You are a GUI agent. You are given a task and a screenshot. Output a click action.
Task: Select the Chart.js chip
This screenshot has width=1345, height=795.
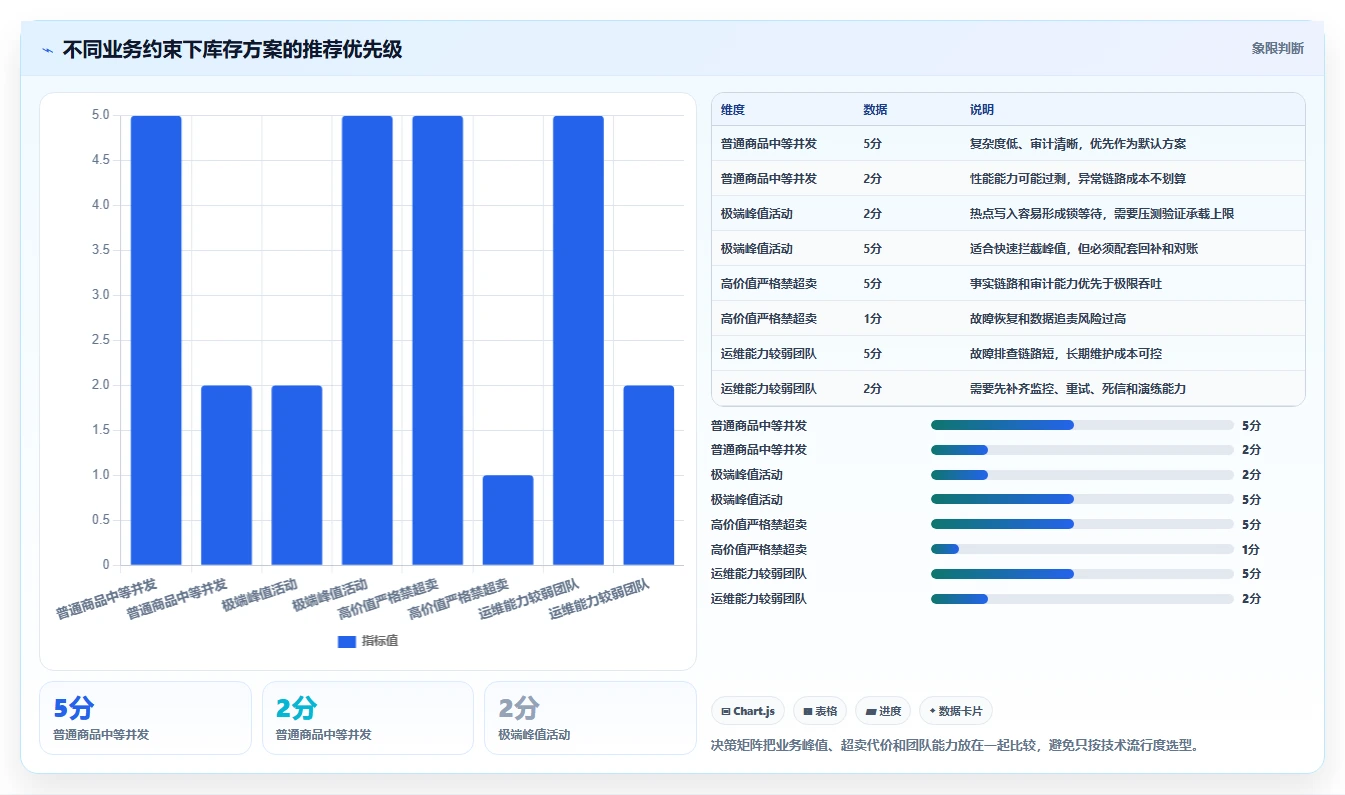[x=748, y=711]
